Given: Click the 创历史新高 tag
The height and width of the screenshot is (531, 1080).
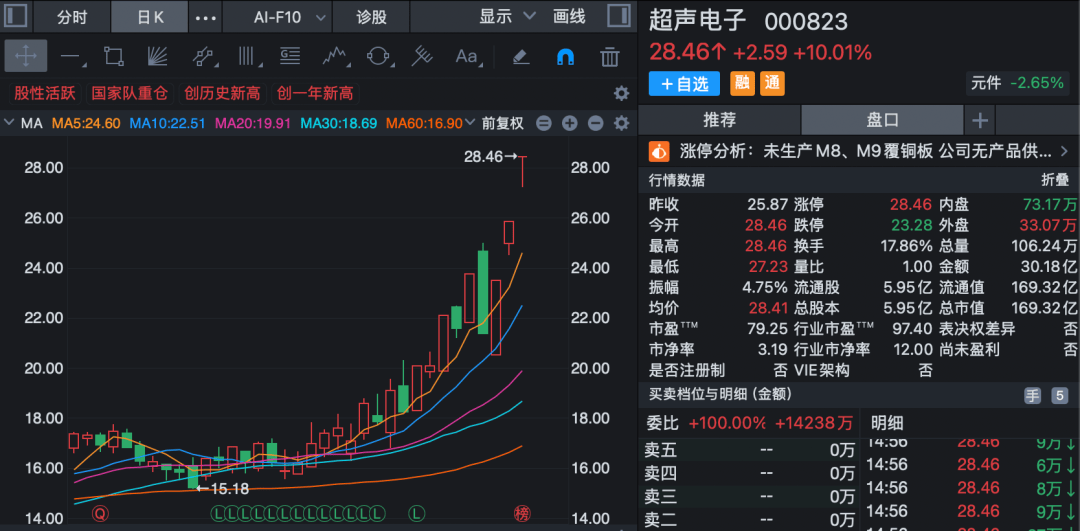Looking at the screenshot, I should coord(222,94).
